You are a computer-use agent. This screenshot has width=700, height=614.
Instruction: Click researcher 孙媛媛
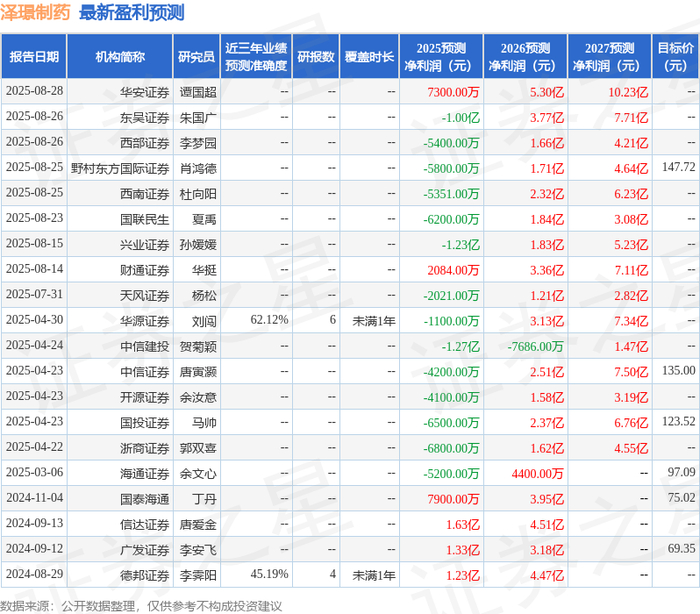pos(198,245)
